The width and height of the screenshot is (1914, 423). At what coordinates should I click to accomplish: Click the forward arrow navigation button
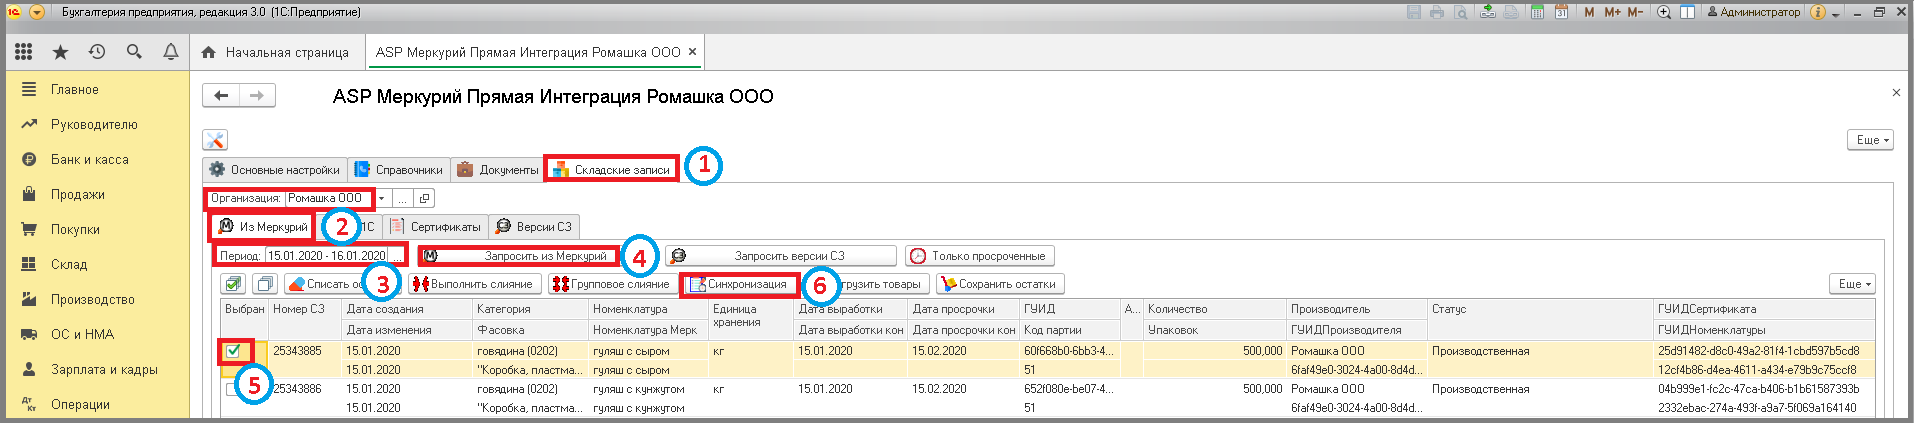(256, 95)
